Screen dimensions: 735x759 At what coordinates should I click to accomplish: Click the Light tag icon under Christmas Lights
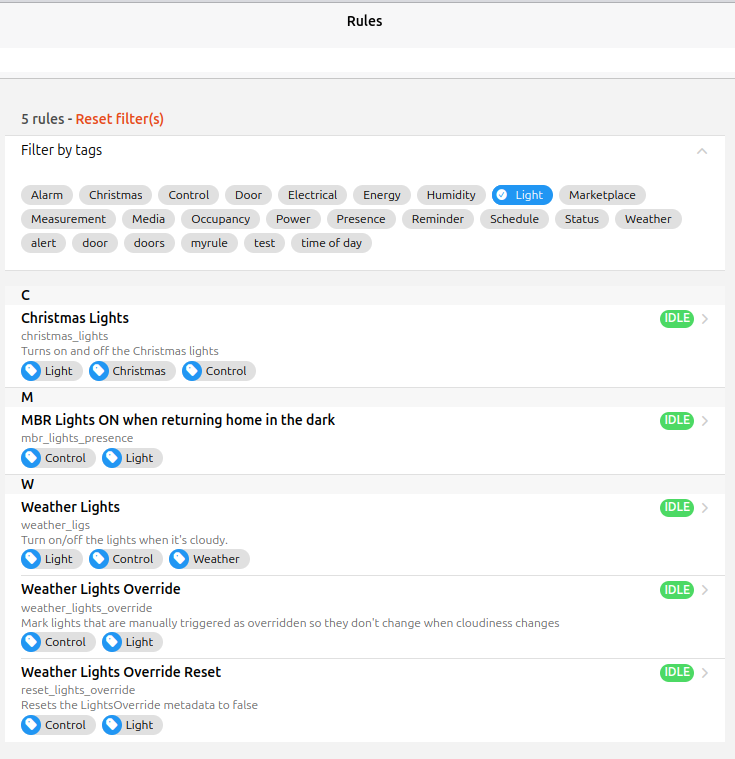32,371
